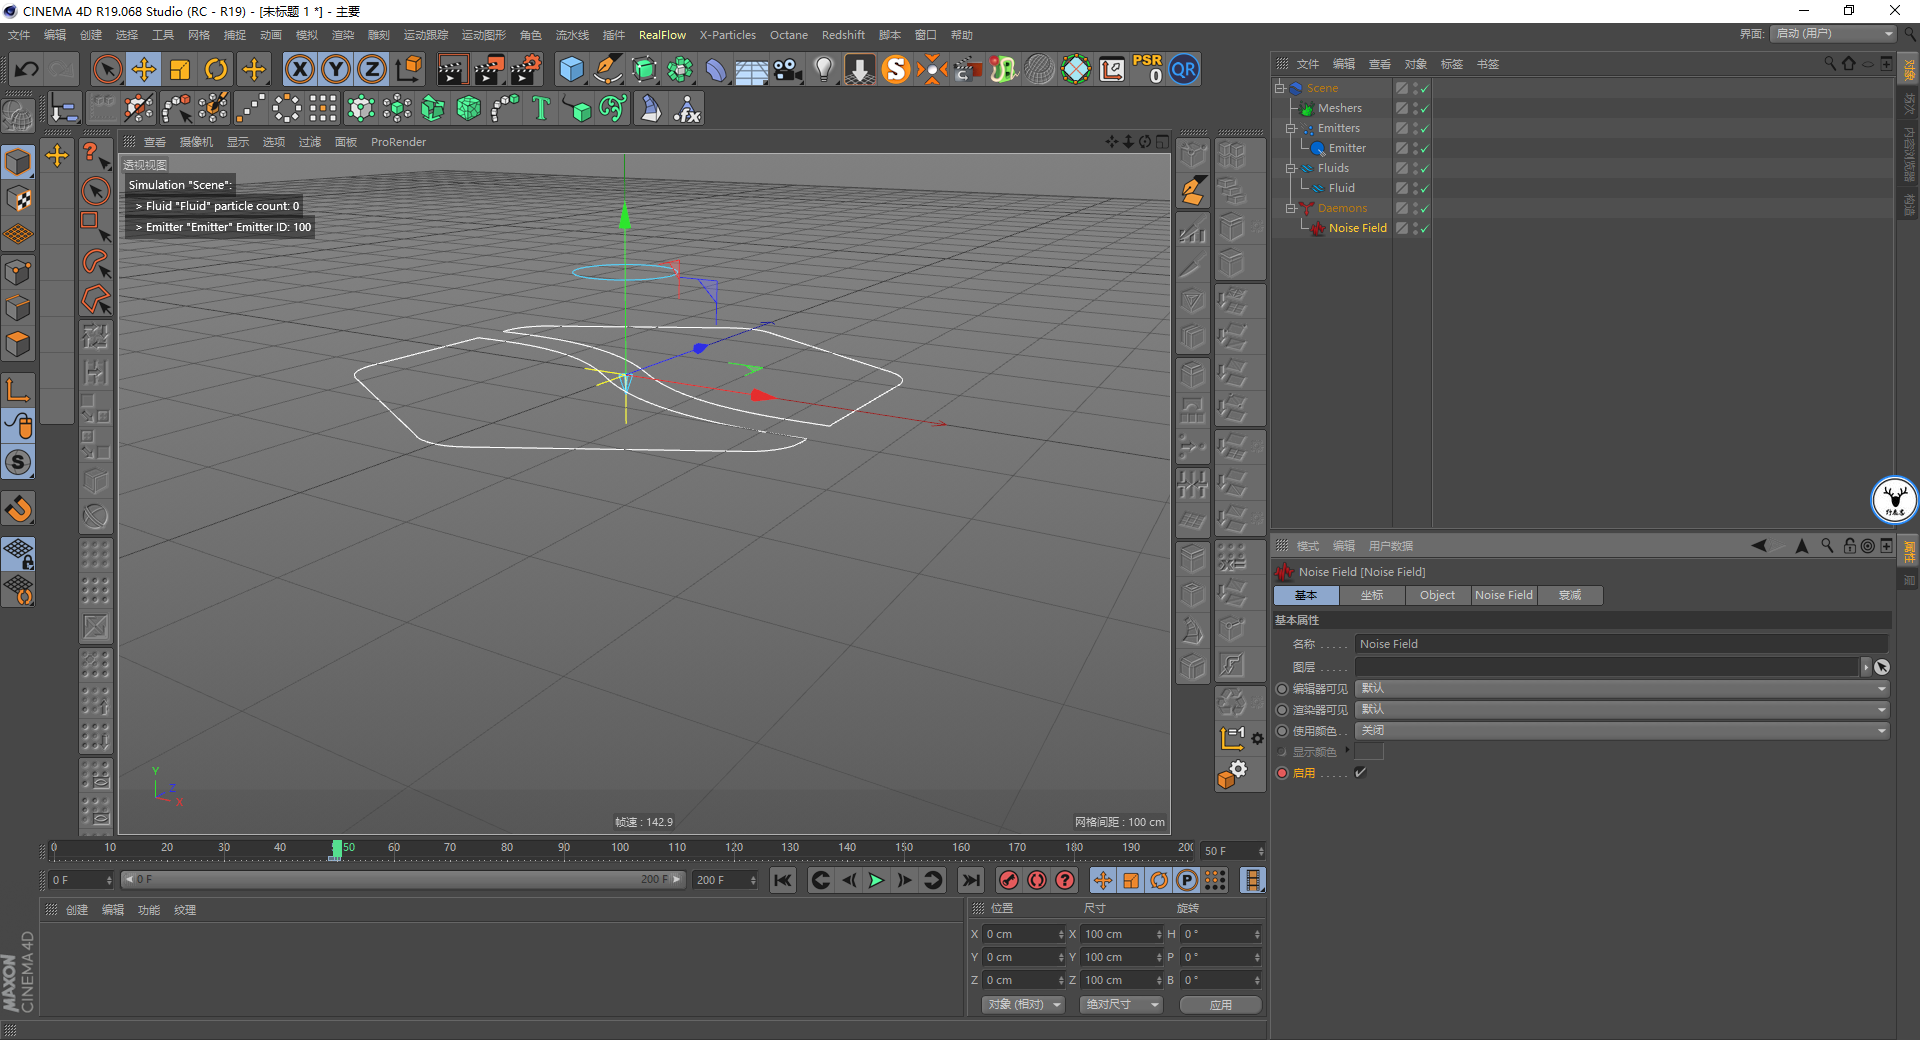Screen dimensions: 1920x1040
Task: Switch to the 坐标 coordinates tab
Action: point(1372,595)
